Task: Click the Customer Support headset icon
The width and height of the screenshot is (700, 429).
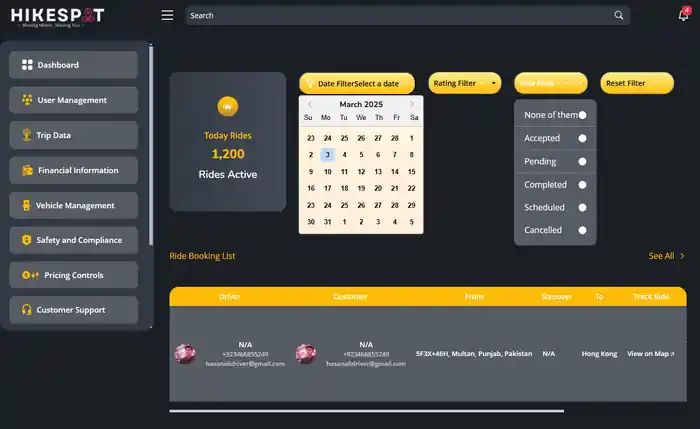Action: tap(27, 309)
